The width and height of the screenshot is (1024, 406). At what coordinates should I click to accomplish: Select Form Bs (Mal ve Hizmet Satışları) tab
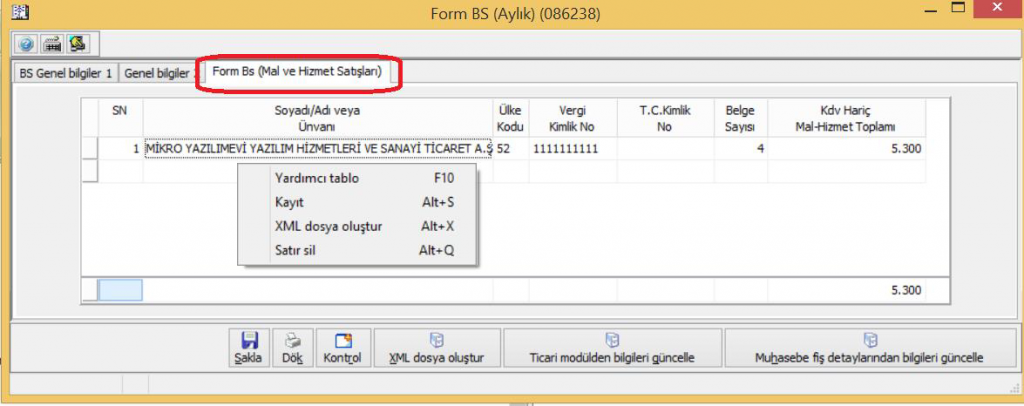297,73
